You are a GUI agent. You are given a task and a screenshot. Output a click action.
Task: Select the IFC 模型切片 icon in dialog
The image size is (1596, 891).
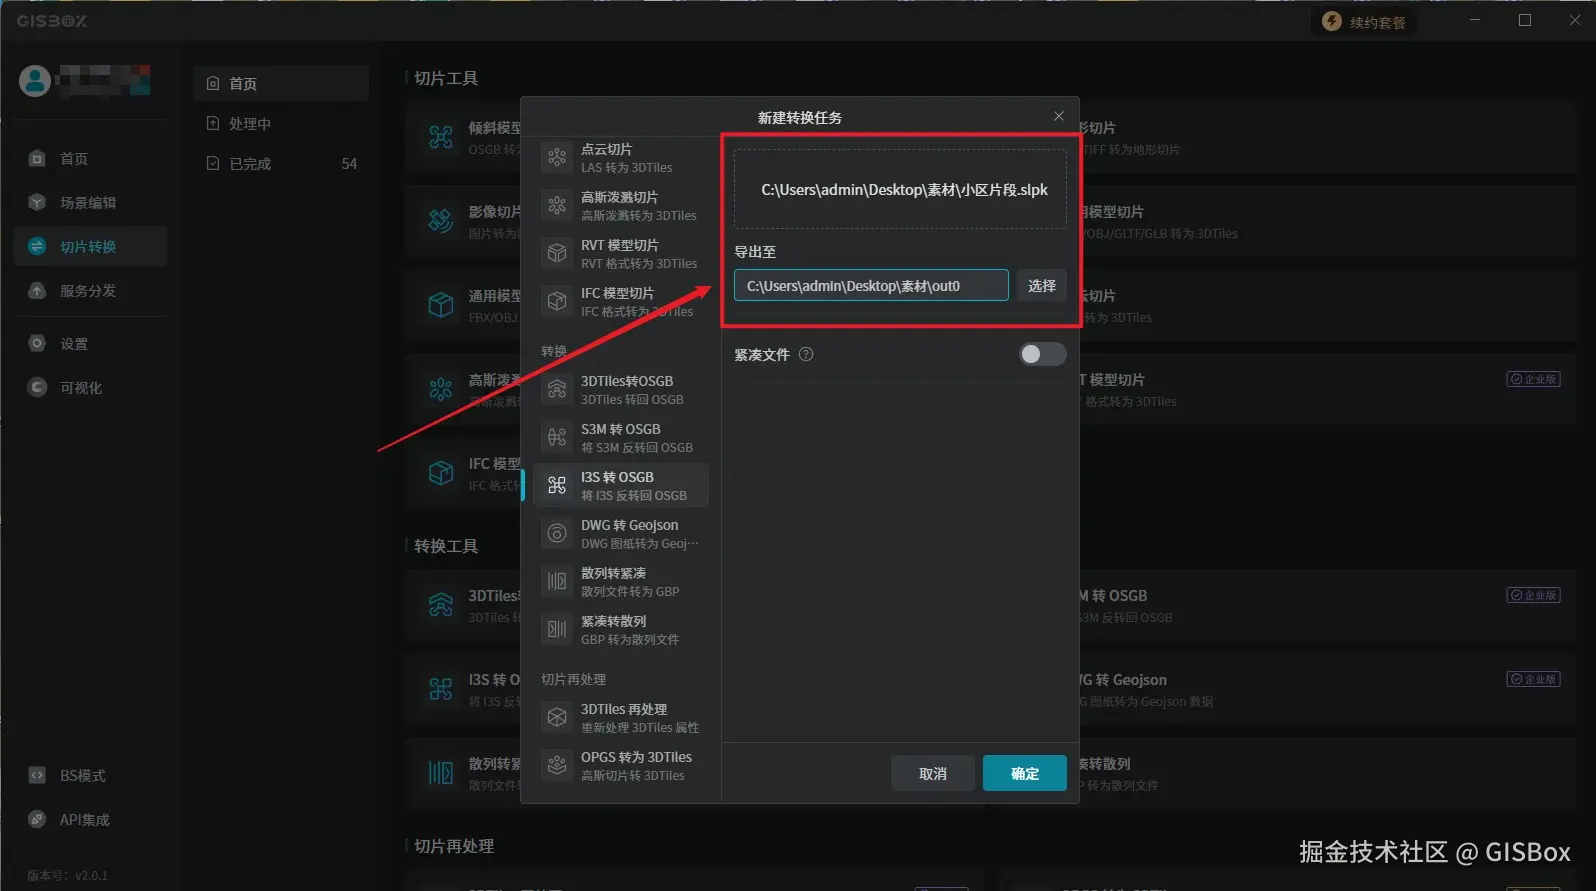557,301
